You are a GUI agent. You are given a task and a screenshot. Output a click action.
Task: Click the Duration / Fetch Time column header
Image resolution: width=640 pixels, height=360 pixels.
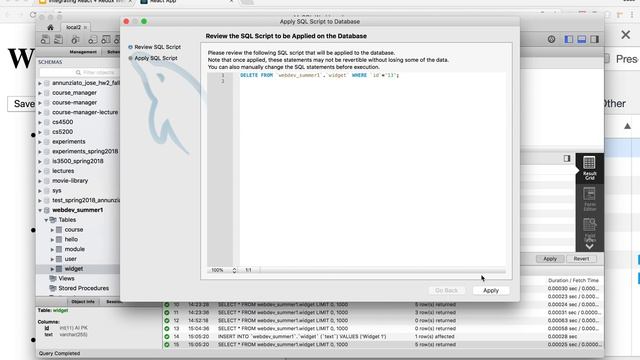(x=573, y=280)
